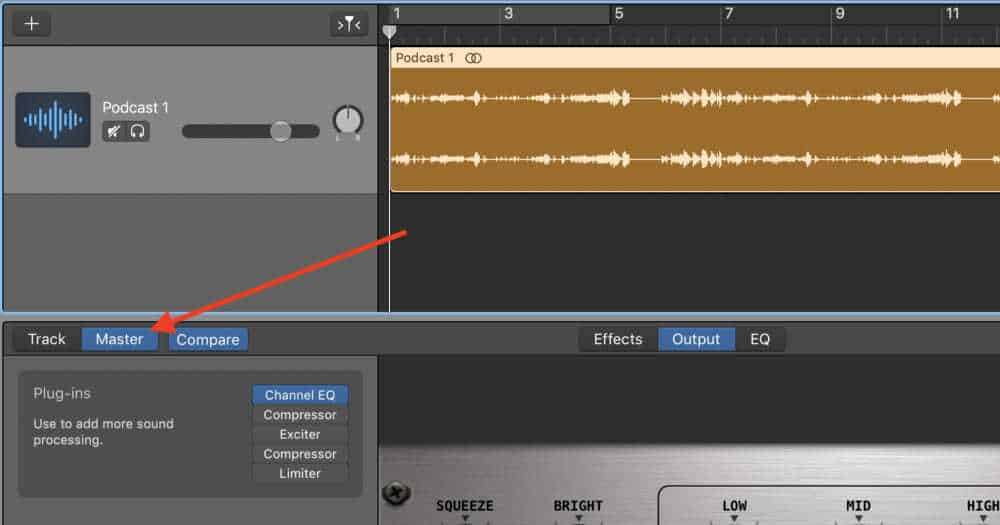Image resolution: width=1000 pixels, height=525 pixels.
Task: Click bar 3 on the ruler
Action: pos(508,13)
